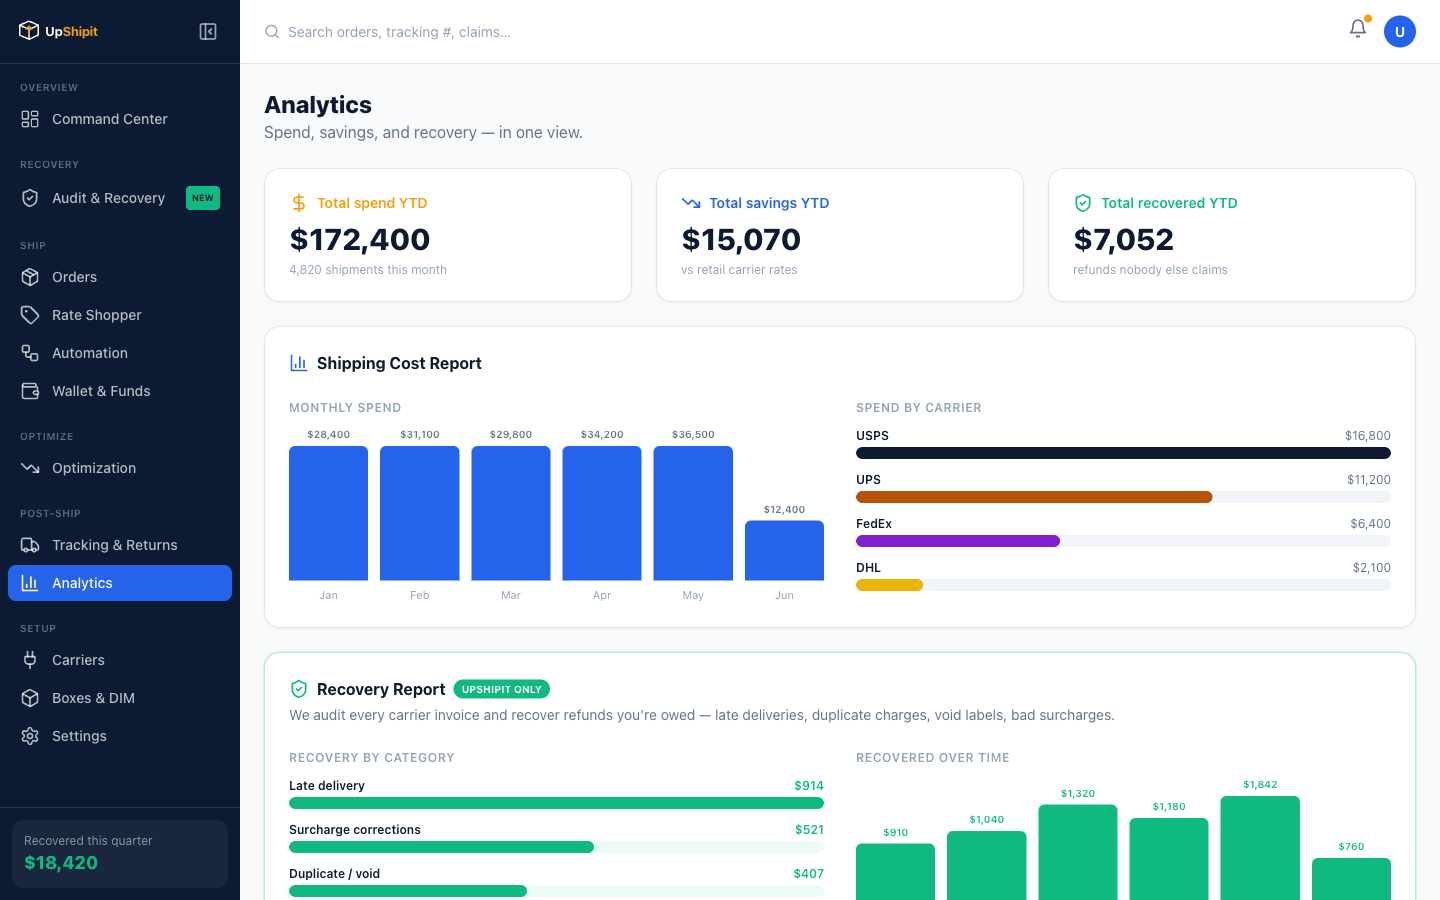This screenshot has width=1440, height=900.
Task: Click the dollar icon on Total spend
Action: click(x=298, y=203)
